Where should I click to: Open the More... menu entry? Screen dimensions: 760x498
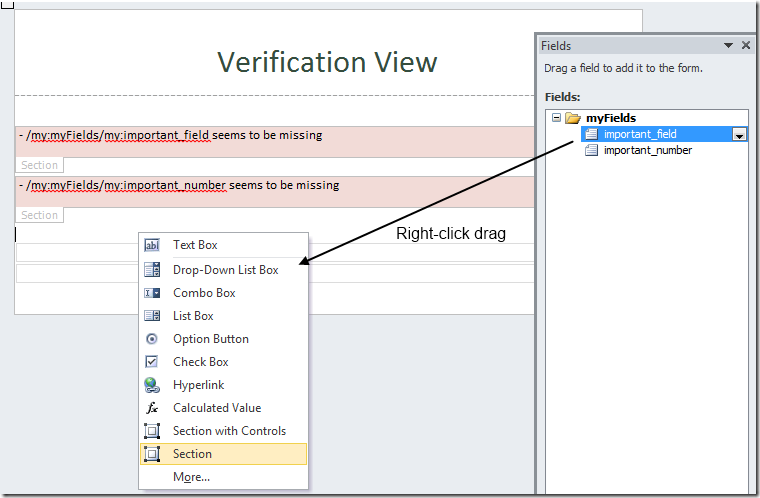click(191, 477)
